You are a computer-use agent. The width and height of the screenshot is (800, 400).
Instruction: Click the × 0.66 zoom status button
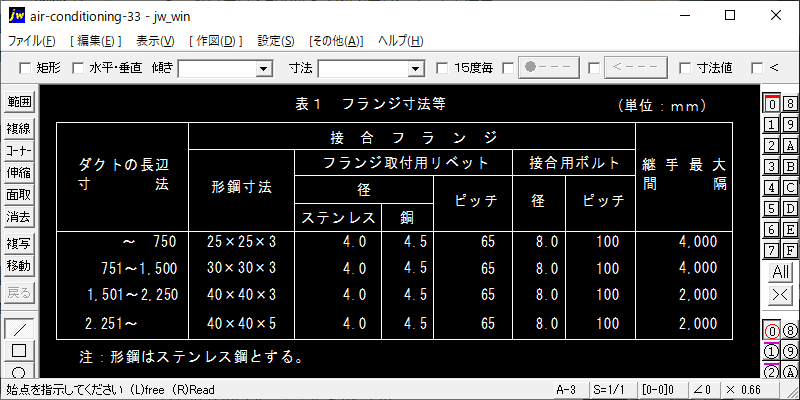(749, 390)
